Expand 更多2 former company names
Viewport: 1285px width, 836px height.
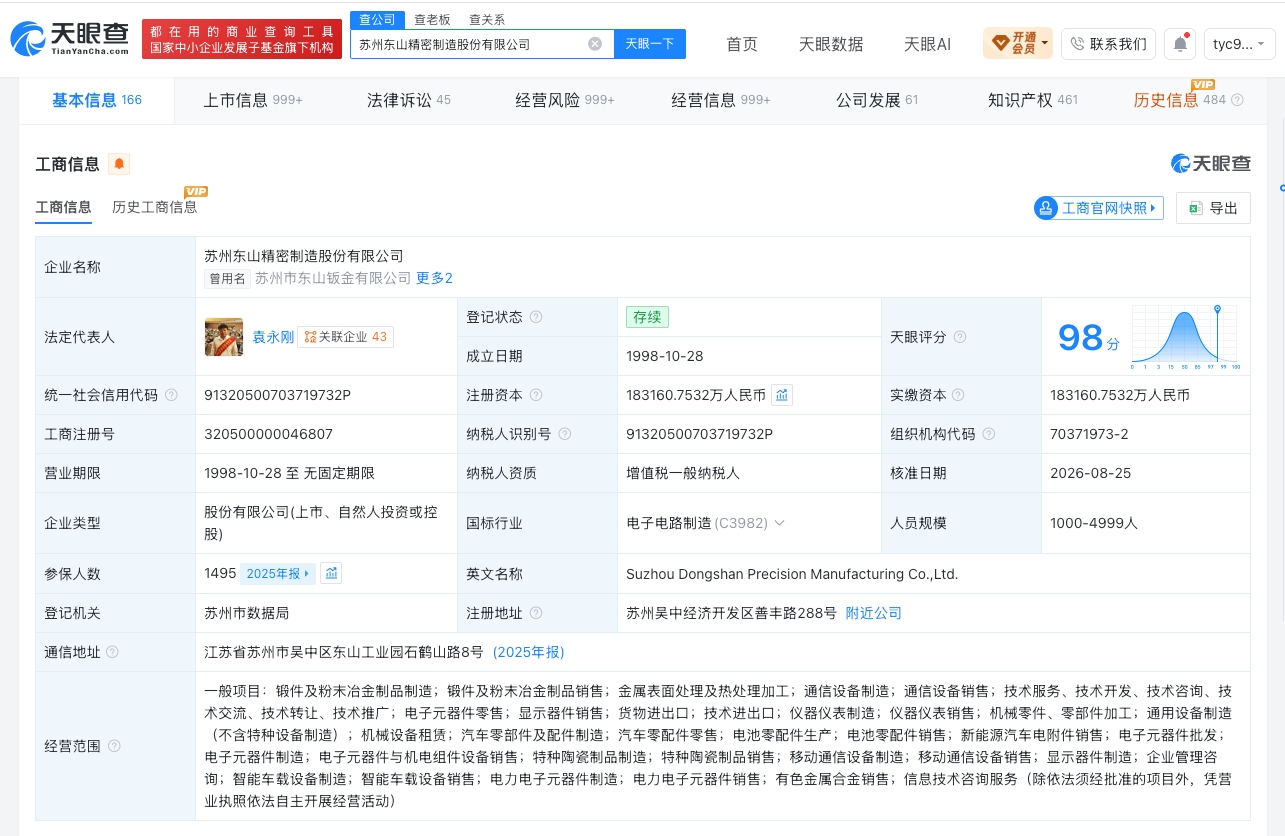(435, 278)
